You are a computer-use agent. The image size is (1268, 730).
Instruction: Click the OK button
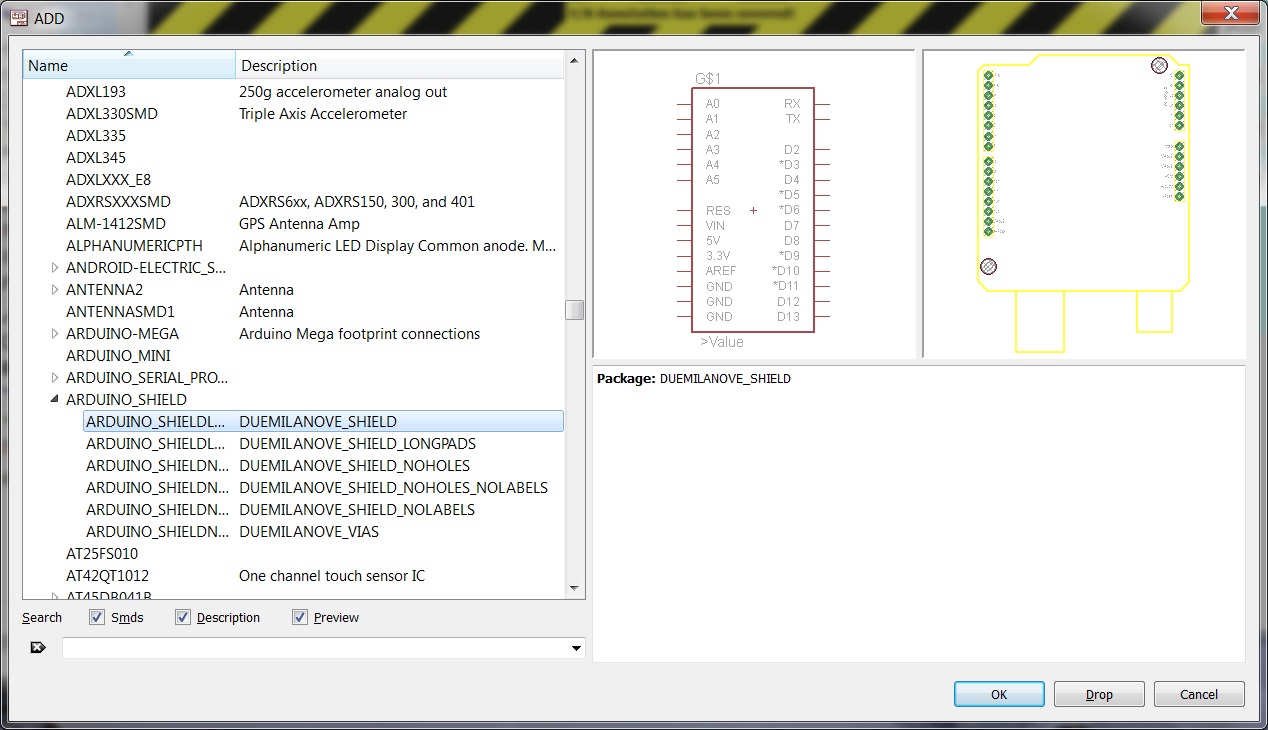click(x=999, y=694)
